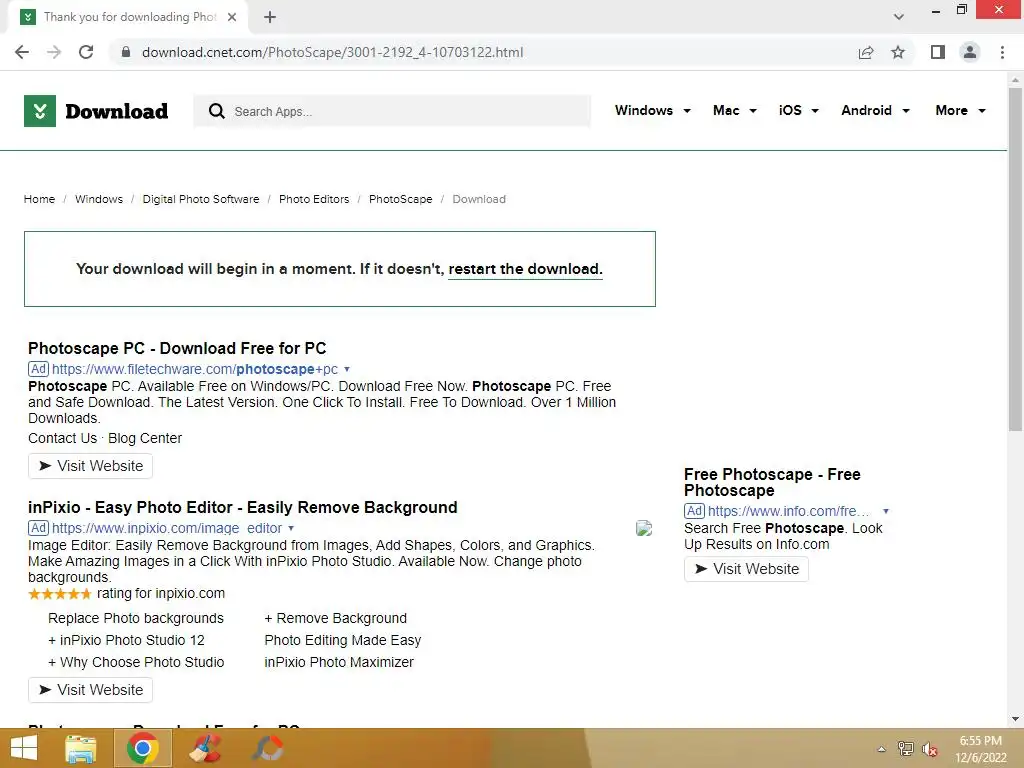This screenshot has height=768, width=1024.
Task: Click 'Replace Photo backgrounds' link
Action: tap(136, 618)
